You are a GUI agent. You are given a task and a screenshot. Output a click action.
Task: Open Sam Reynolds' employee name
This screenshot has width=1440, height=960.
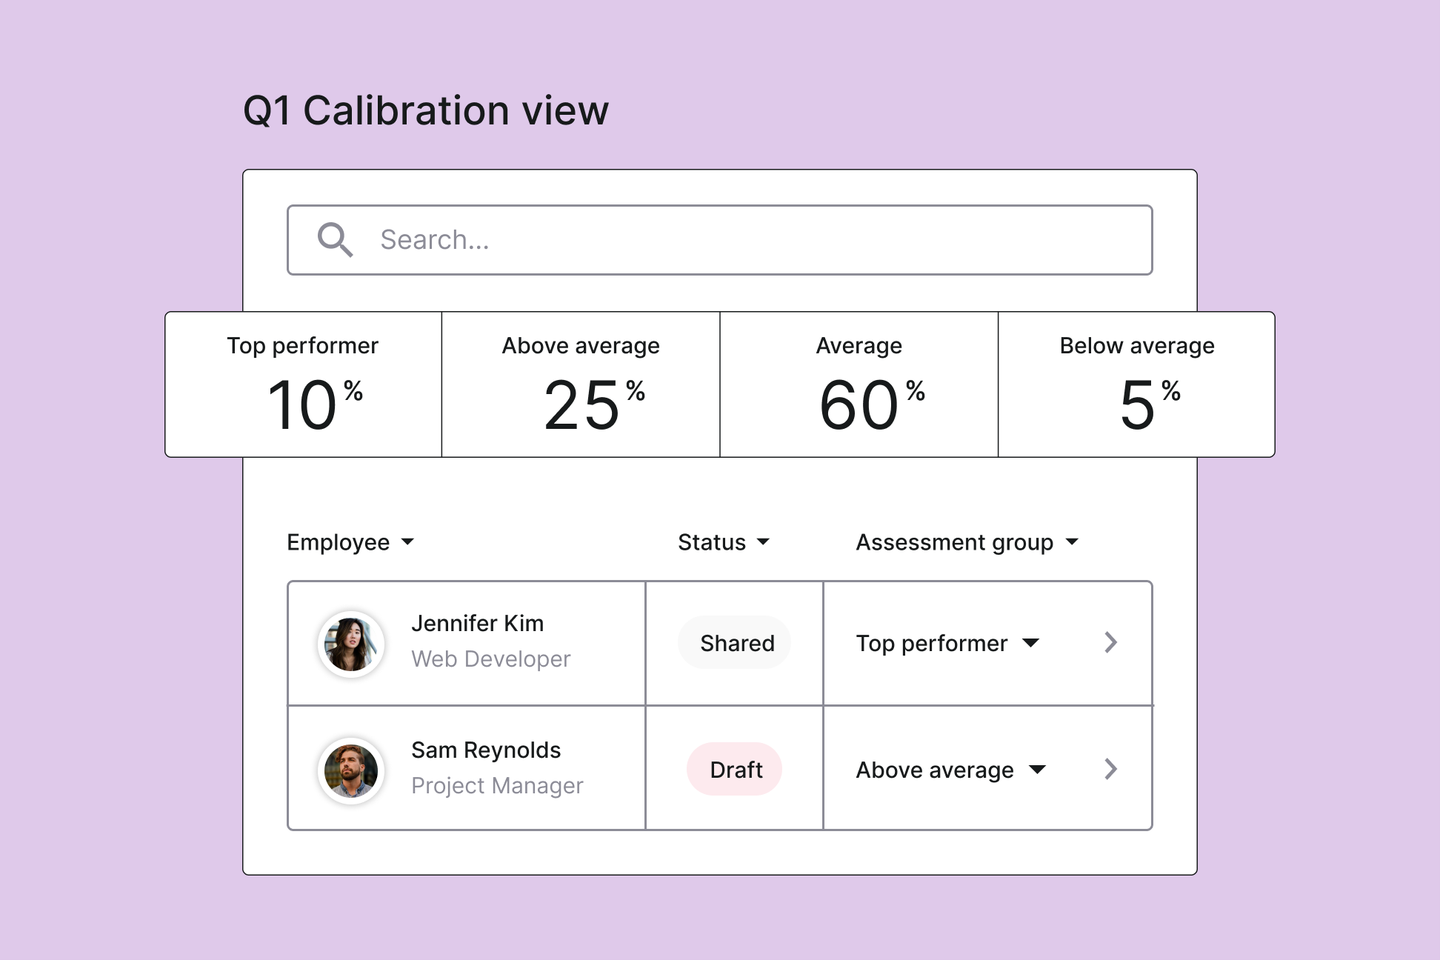click(x=486, y=750)
